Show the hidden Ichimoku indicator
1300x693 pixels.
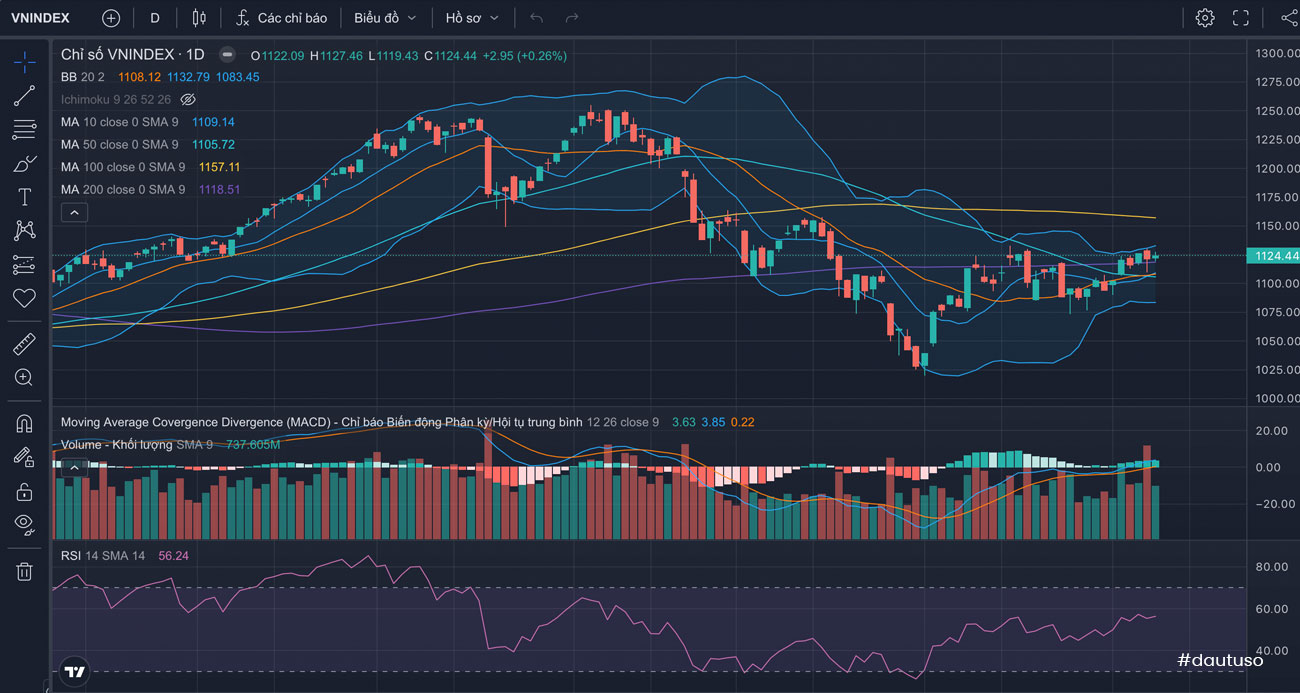point(188,100)
